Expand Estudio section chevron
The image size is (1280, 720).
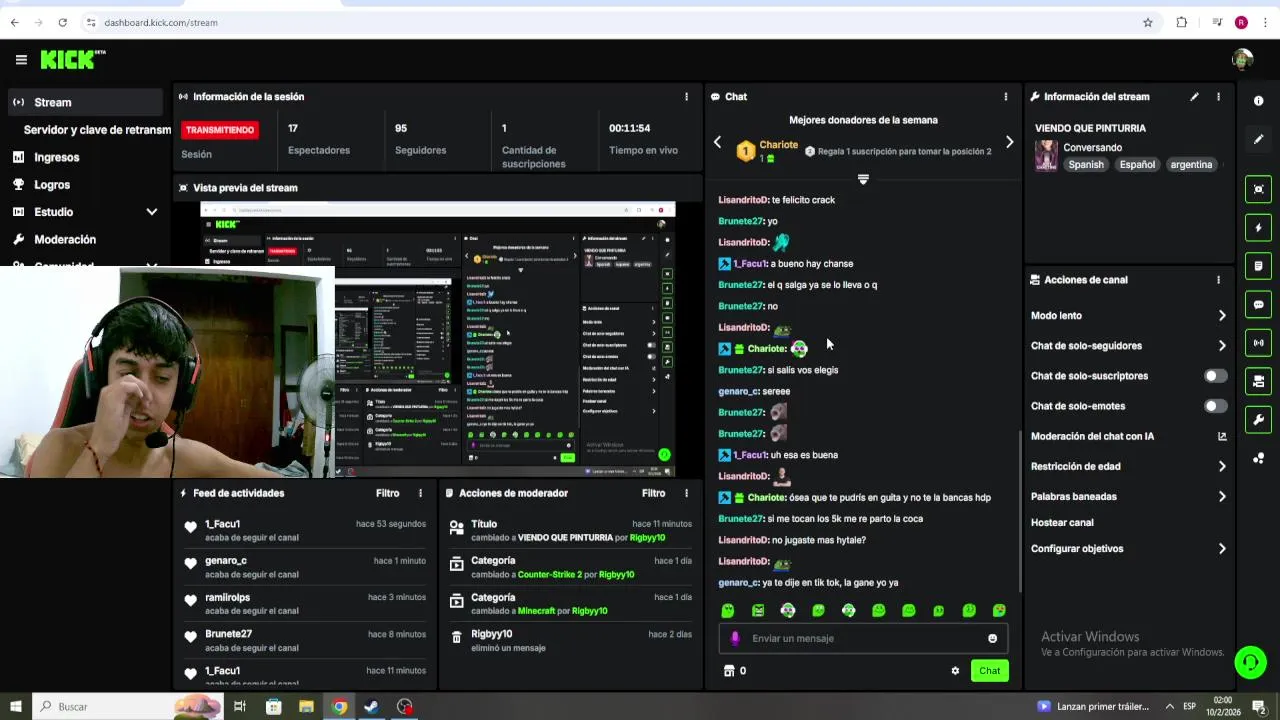click(x=152, y=212)
